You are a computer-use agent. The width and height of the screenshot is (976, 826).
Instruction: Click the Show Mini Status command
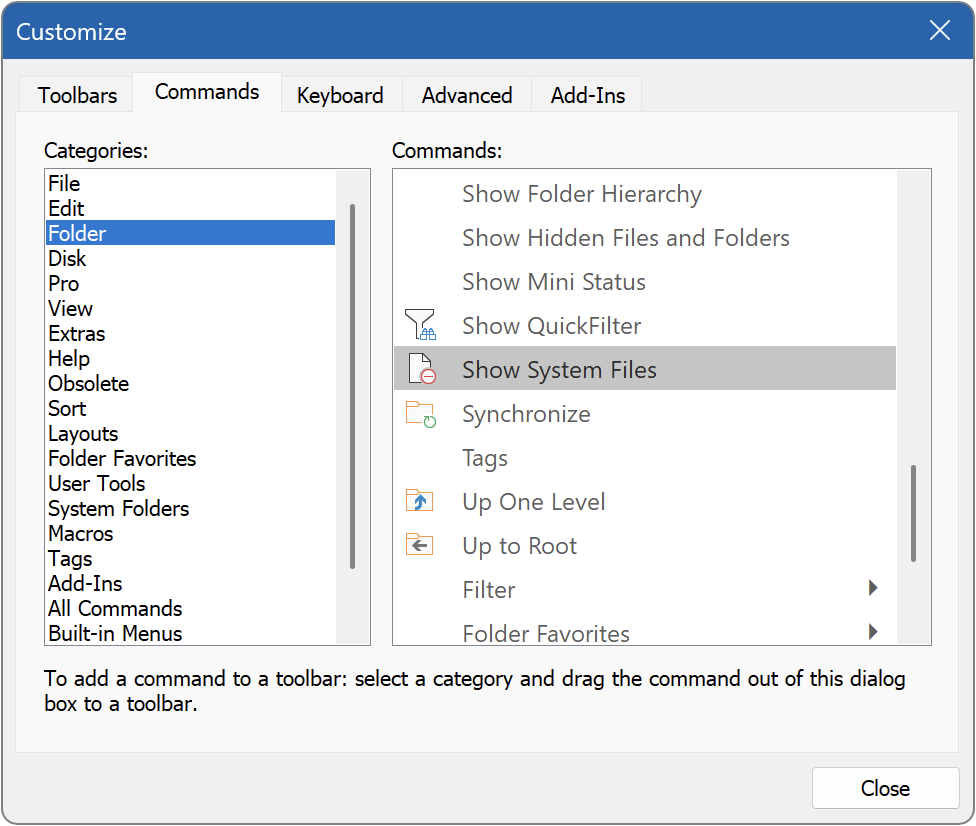(x=553, y=282)
